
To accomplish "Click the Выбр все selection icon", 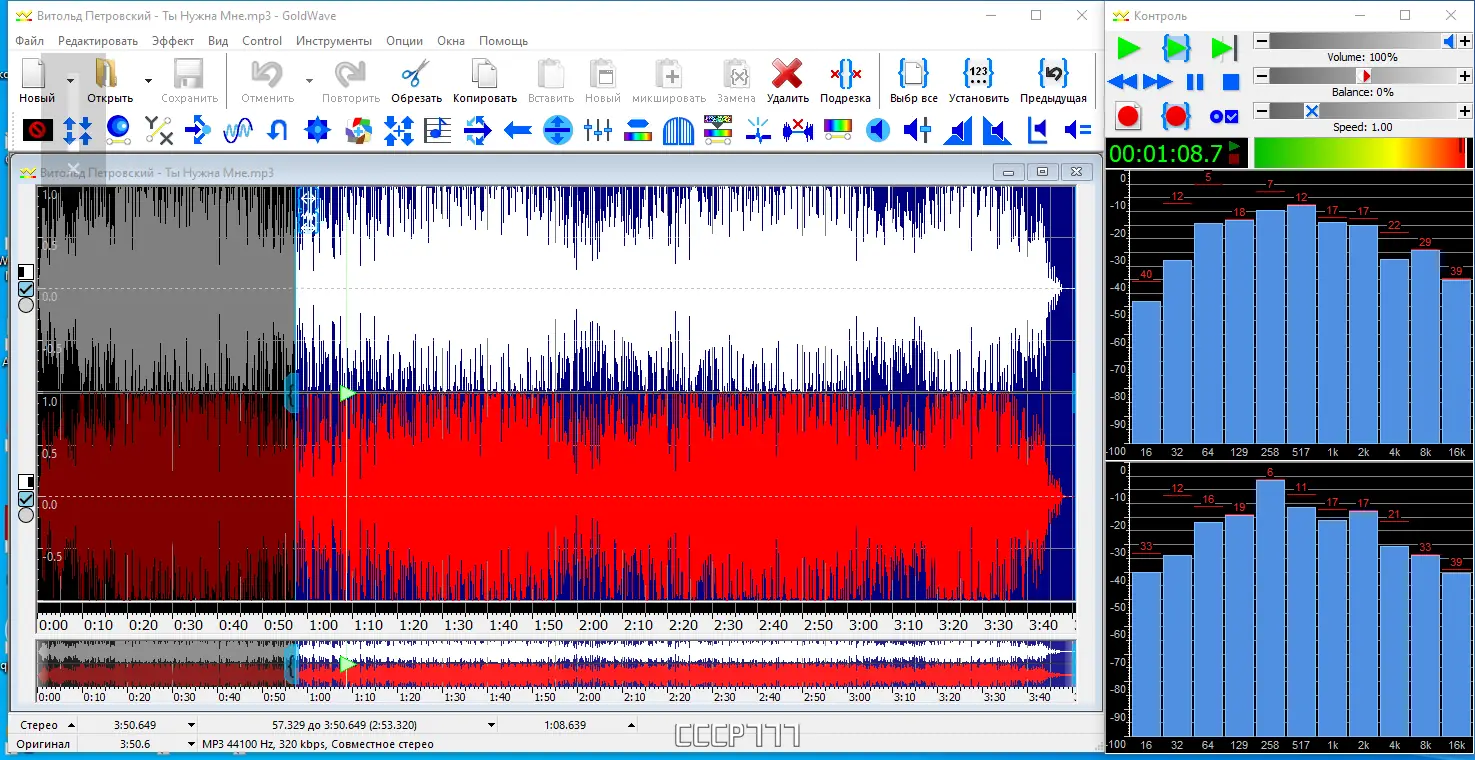I will tap(913, 75).
